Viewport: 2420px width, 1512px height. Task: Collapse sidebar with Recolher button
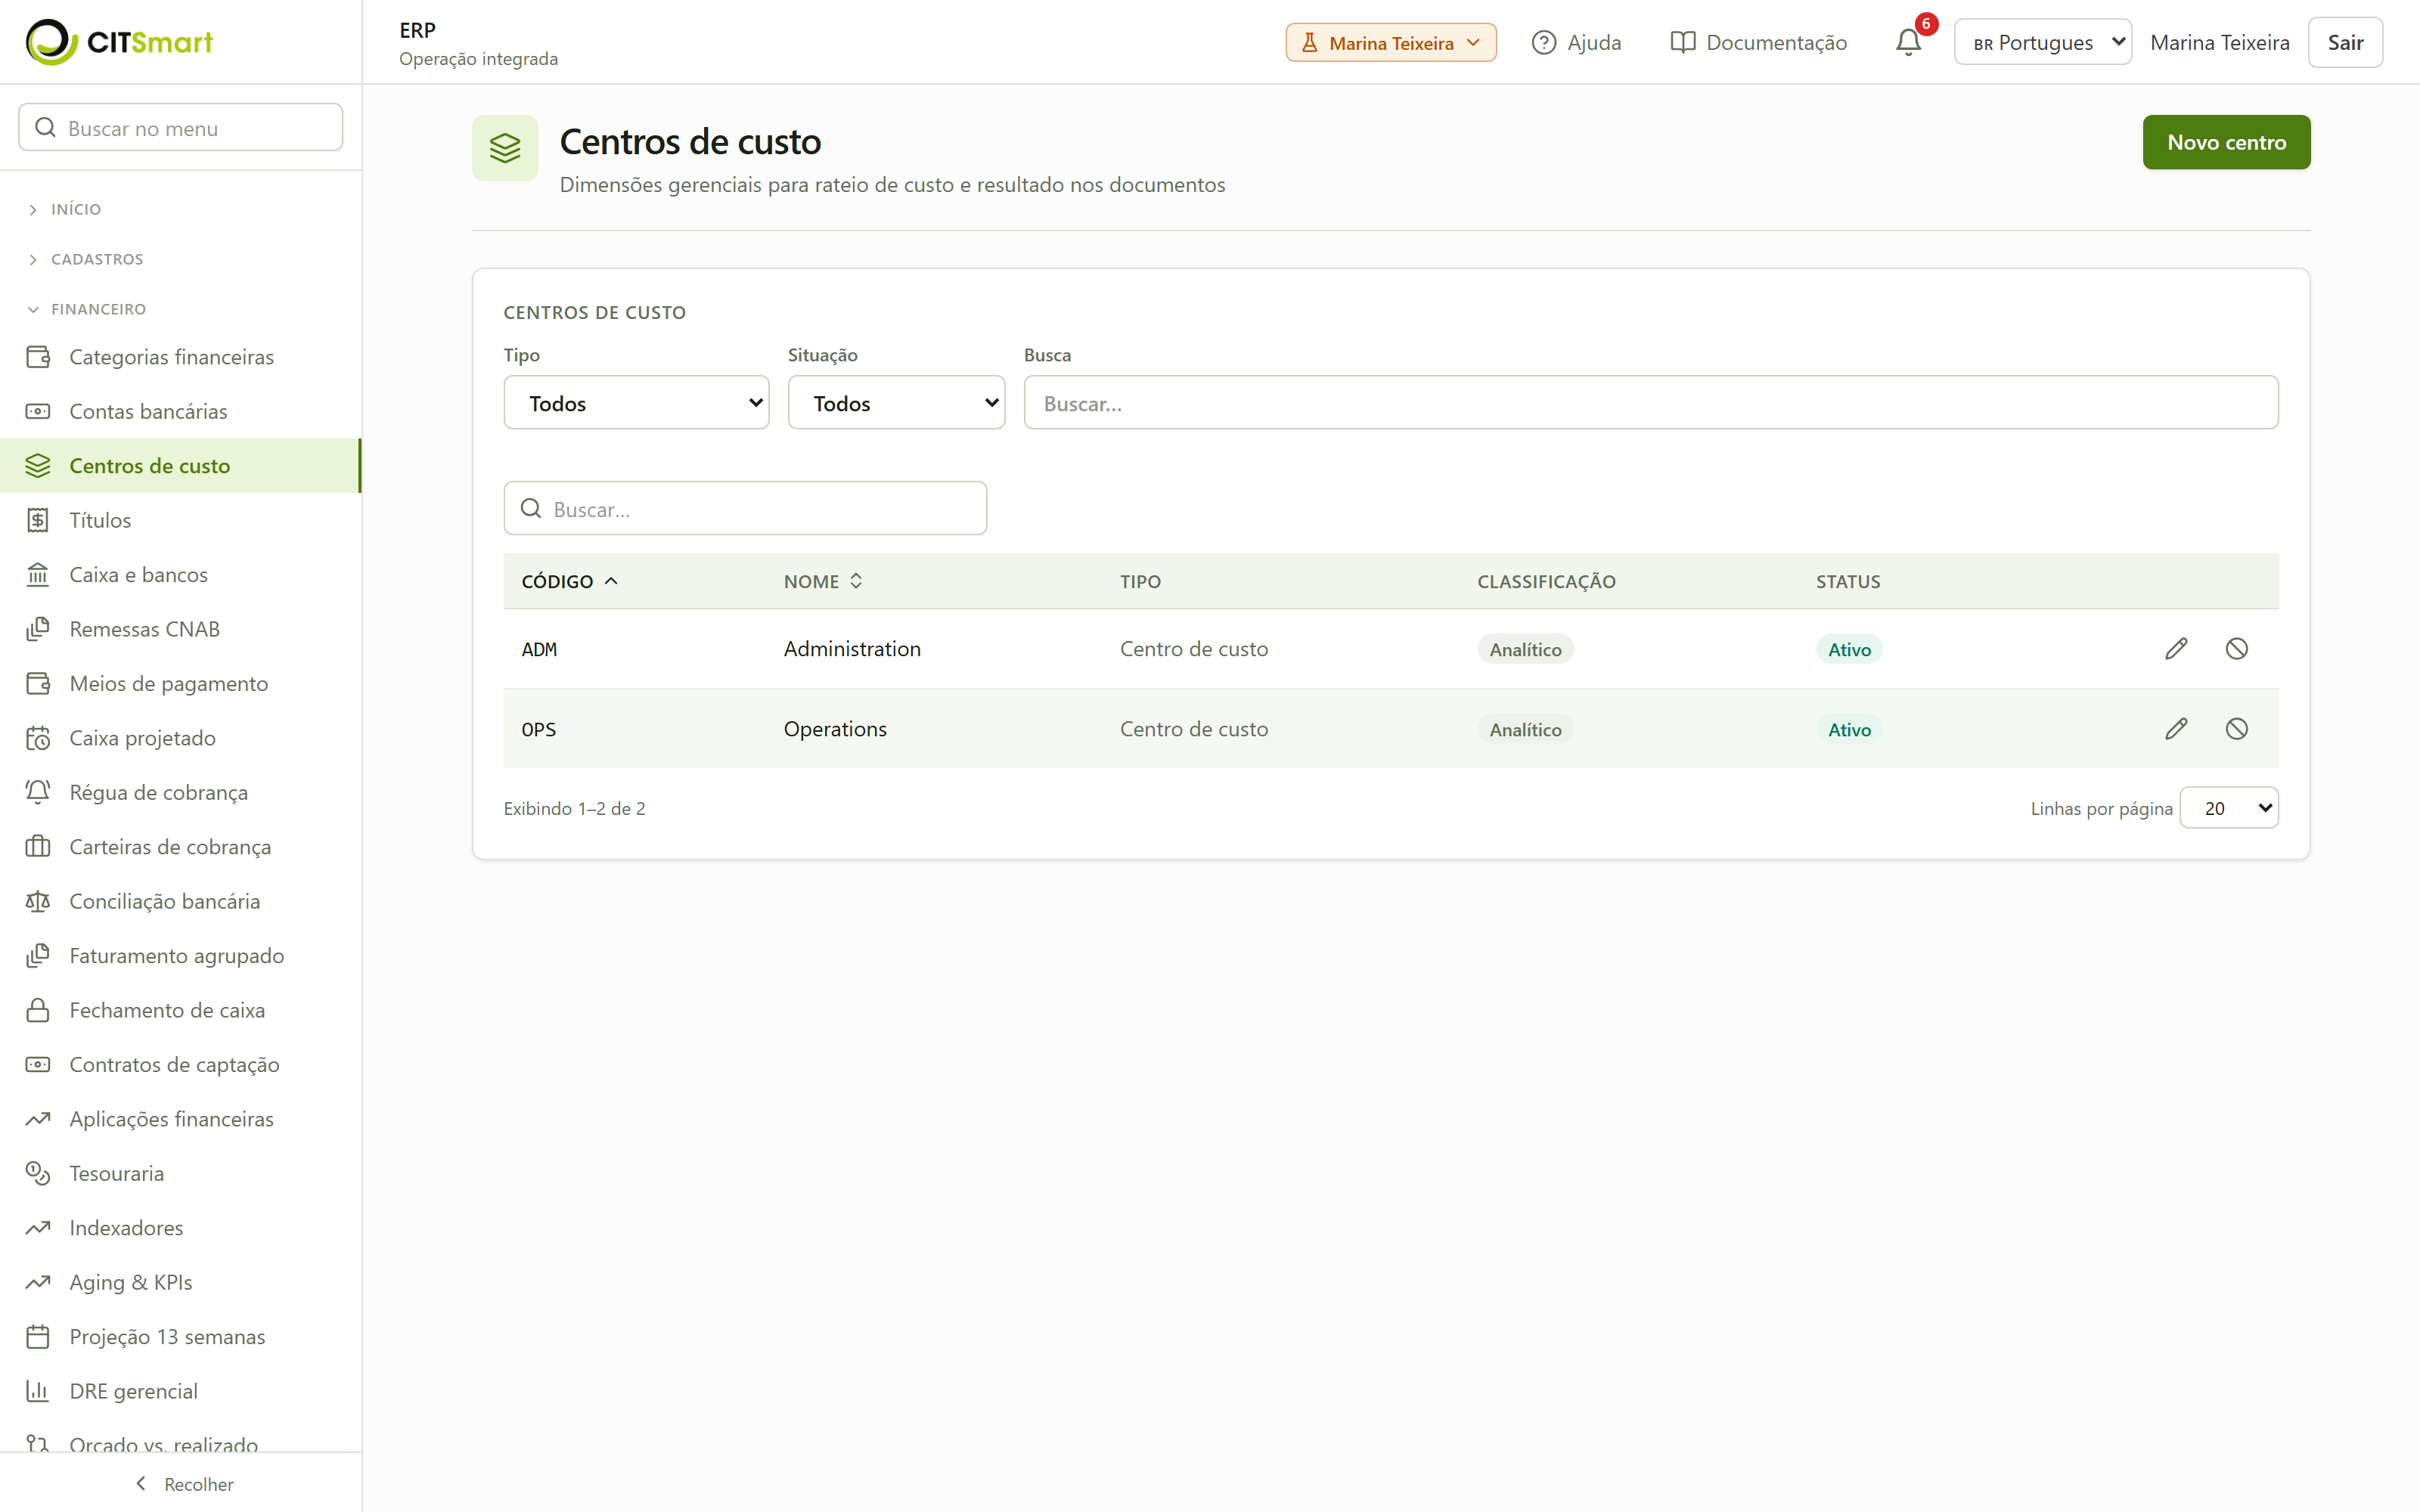tap(183, 1484)
